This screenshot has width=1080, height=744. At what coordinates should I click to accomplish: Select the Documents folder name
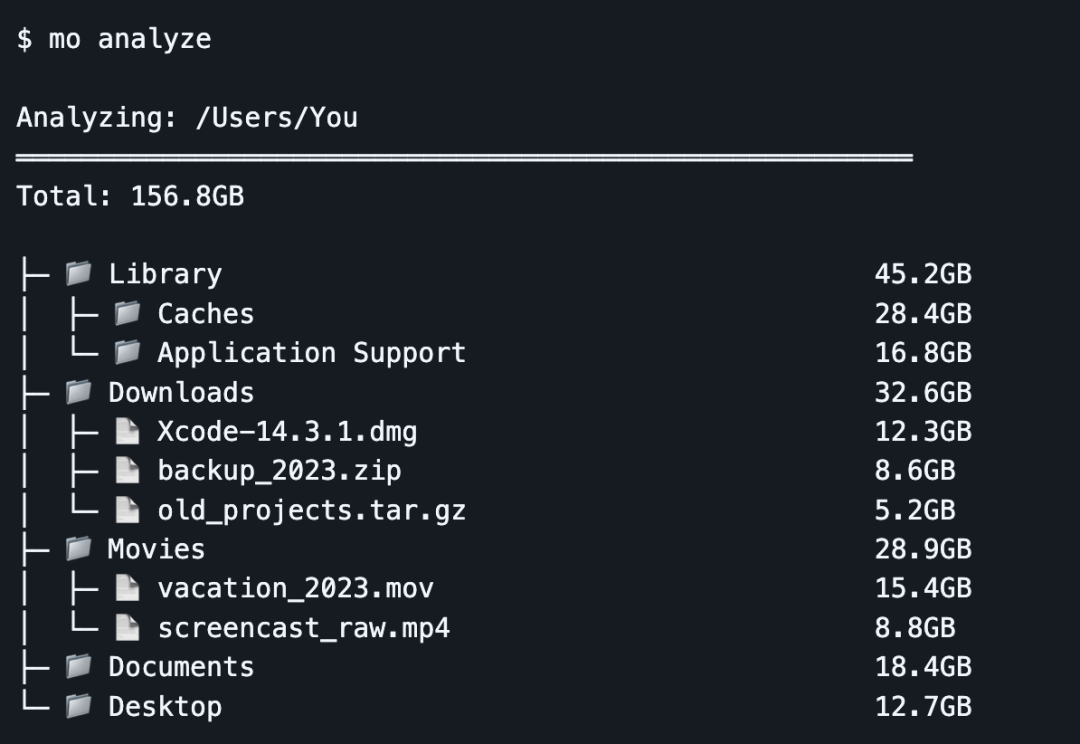(181, 667)
